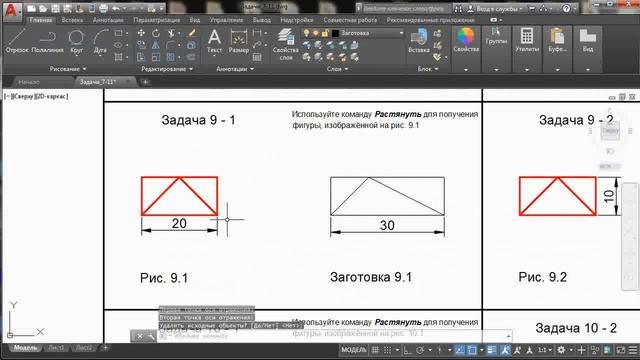Open the help question mark icon
The image size is (640, 360).
(566, 8)
